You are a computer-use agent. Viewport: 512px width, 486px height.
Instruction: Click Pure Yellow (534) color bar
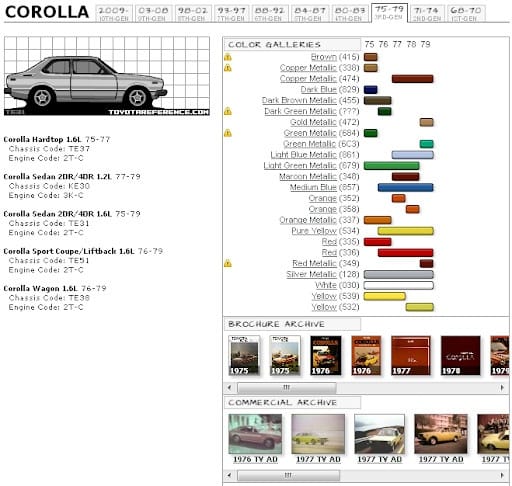coord(406,231)
